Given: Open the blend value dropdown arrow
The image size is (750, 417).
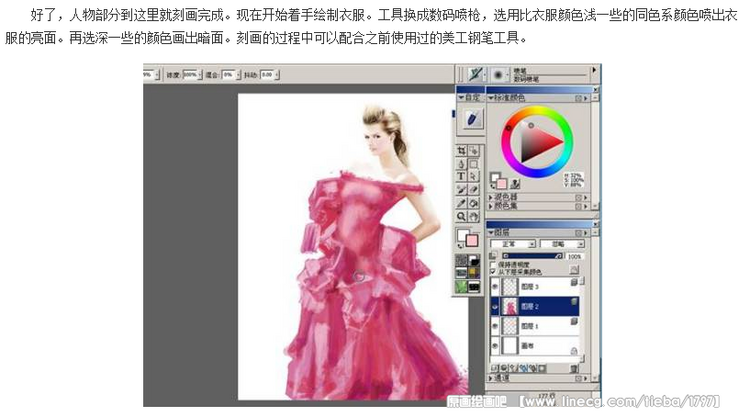Looking at the screenshot, I should [x=237, y=75].
